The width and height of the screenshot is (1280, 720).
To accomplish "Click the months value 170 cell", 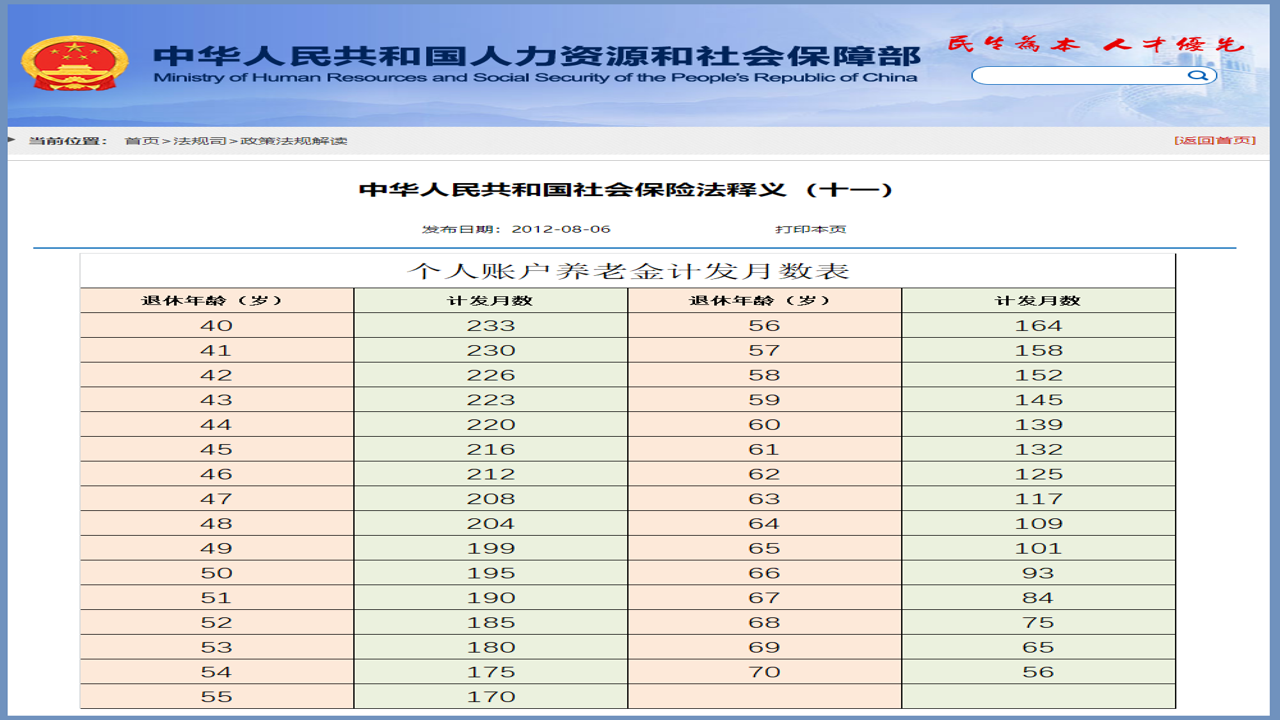I will pos(491,696).
